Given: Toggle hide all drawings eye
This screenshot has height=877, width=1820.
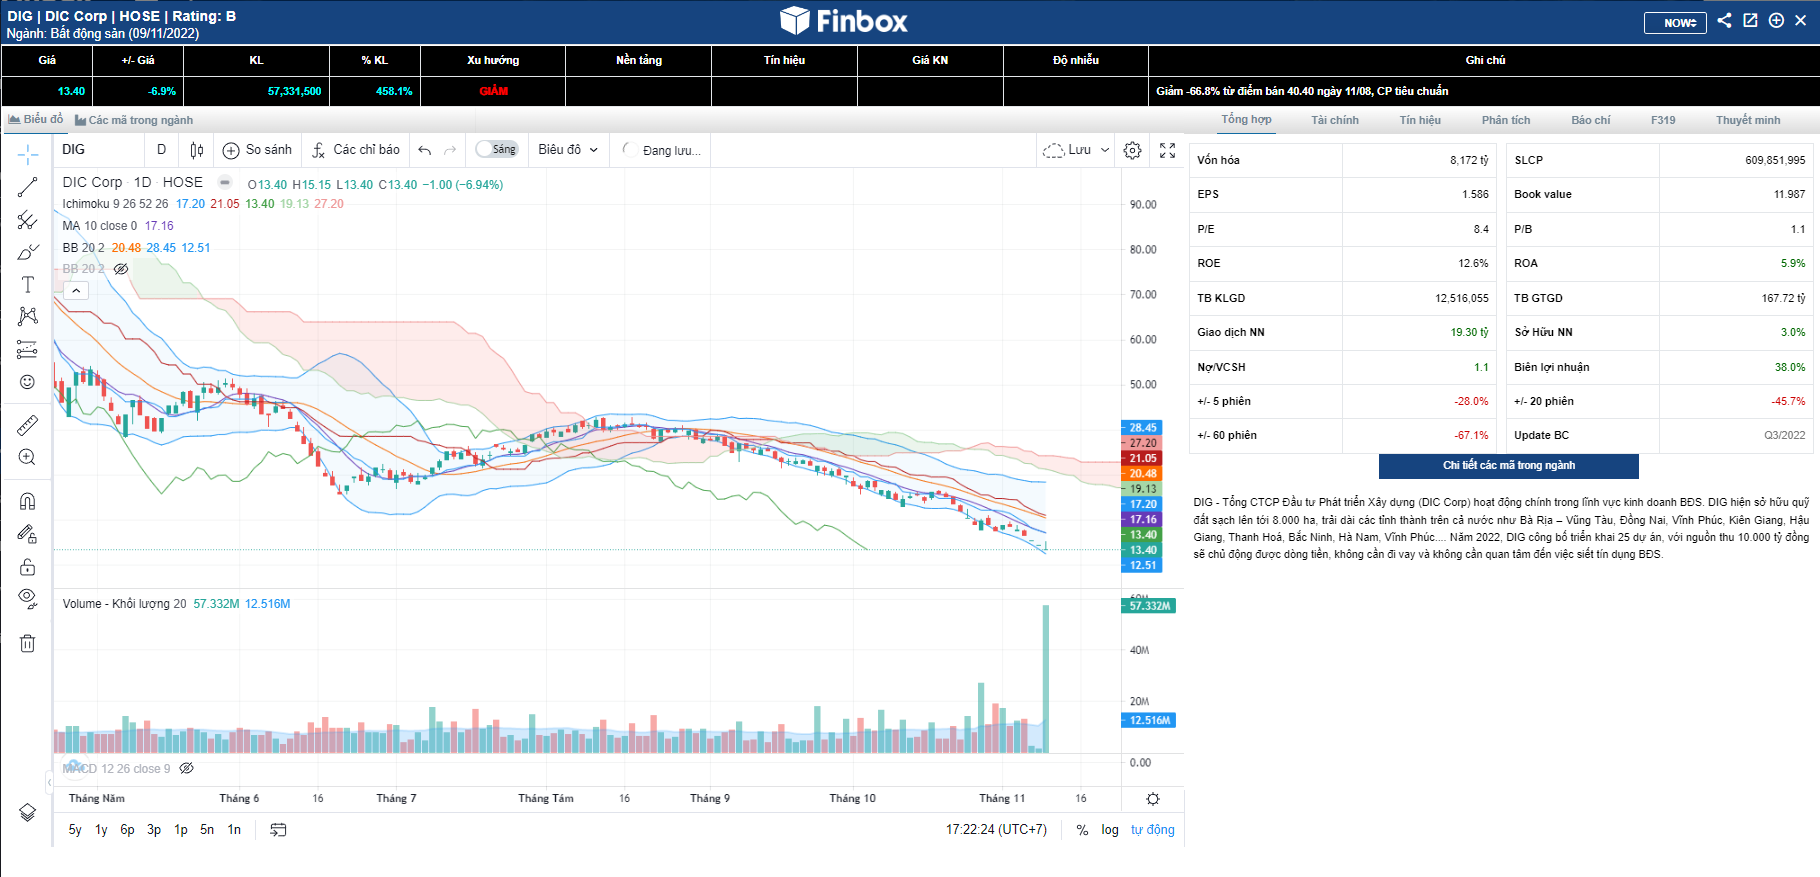Looking at the screenshot, I should click(x=28, y=600).
